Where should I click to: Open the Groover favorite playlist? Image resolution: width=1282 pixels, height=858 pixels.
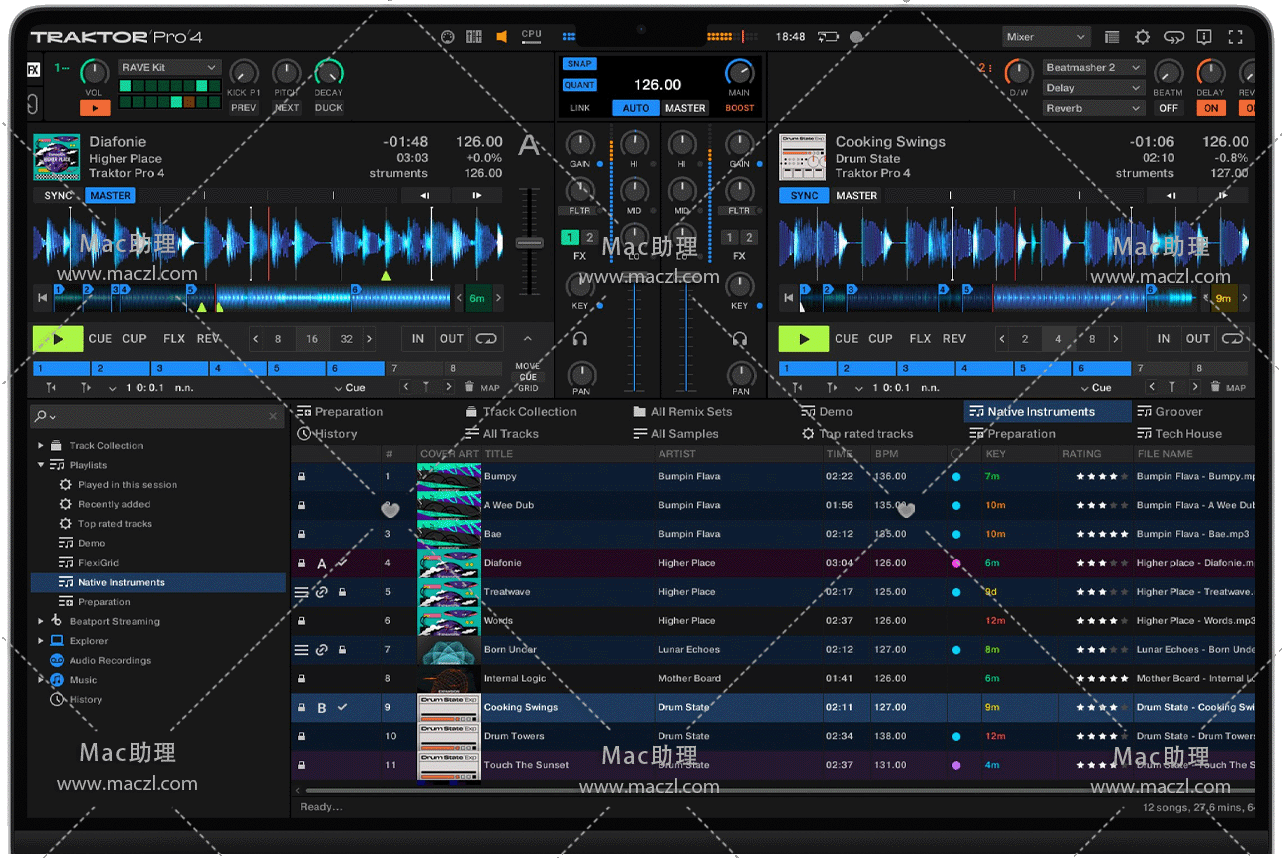point(1178,412)
